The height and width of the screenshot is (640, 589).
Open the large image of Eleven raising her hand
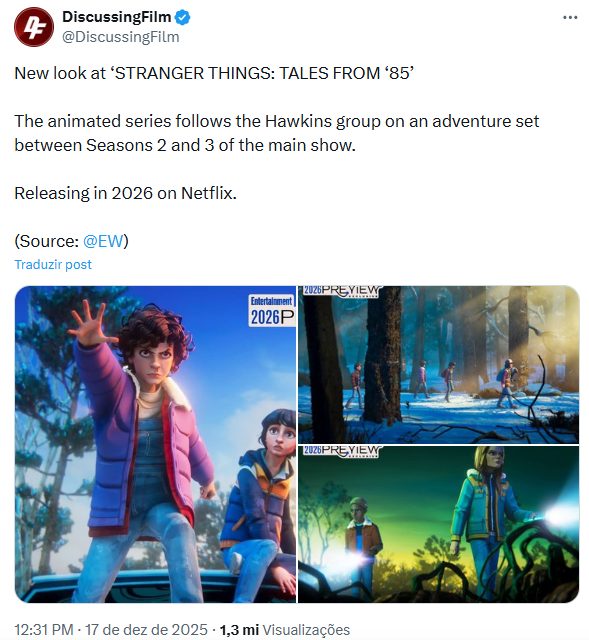(155, 444)
